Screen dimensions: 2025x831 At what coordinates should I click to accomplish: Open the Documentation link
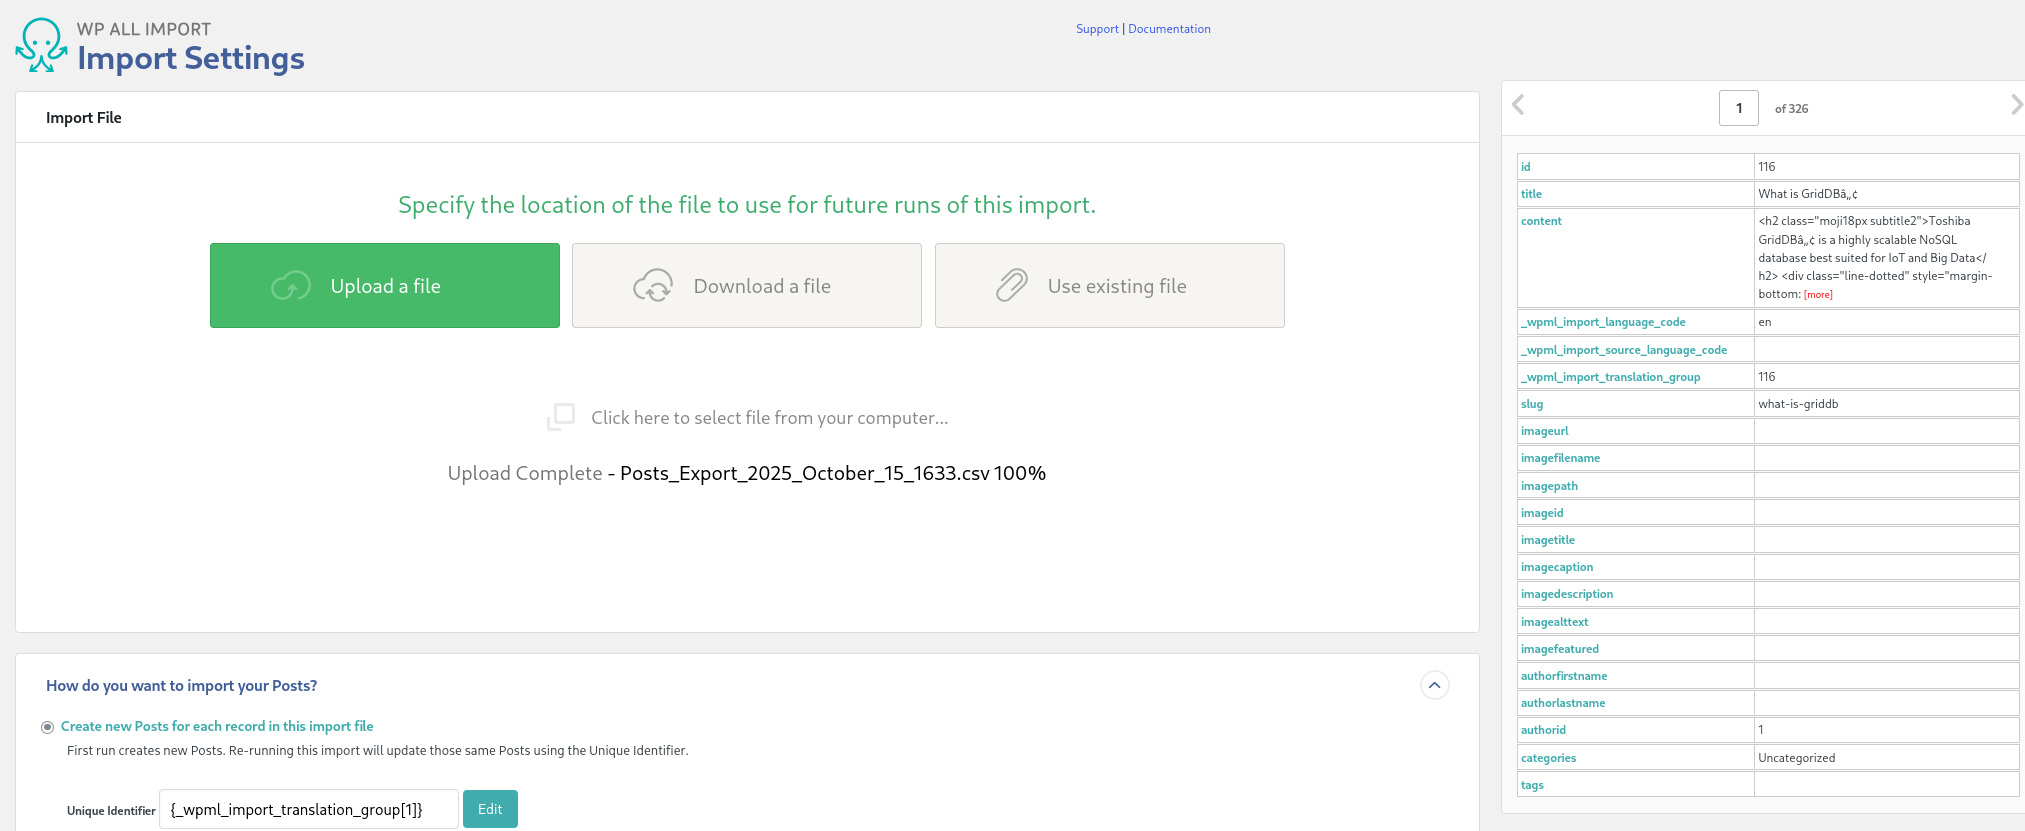click(1169, 29)
